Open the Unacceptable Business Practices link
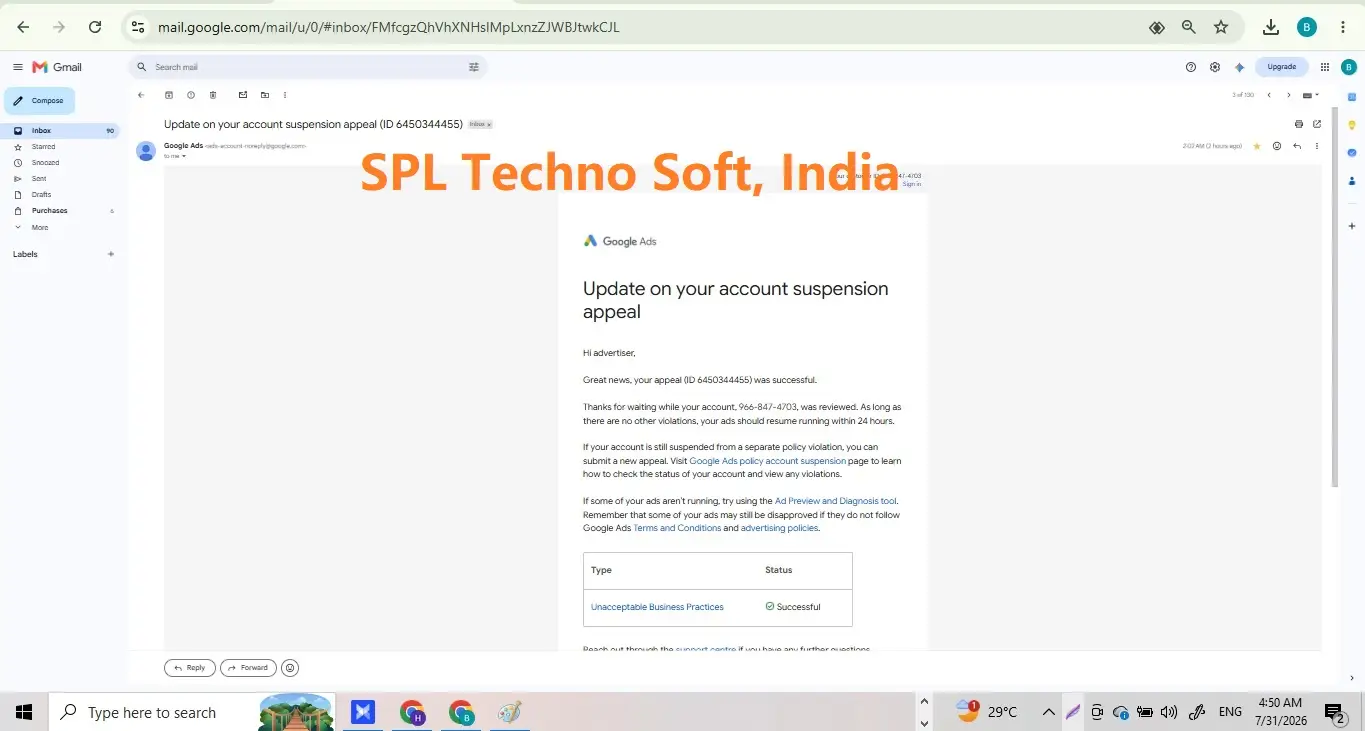Screen dimensions: 1365x731 coord(657,607)
